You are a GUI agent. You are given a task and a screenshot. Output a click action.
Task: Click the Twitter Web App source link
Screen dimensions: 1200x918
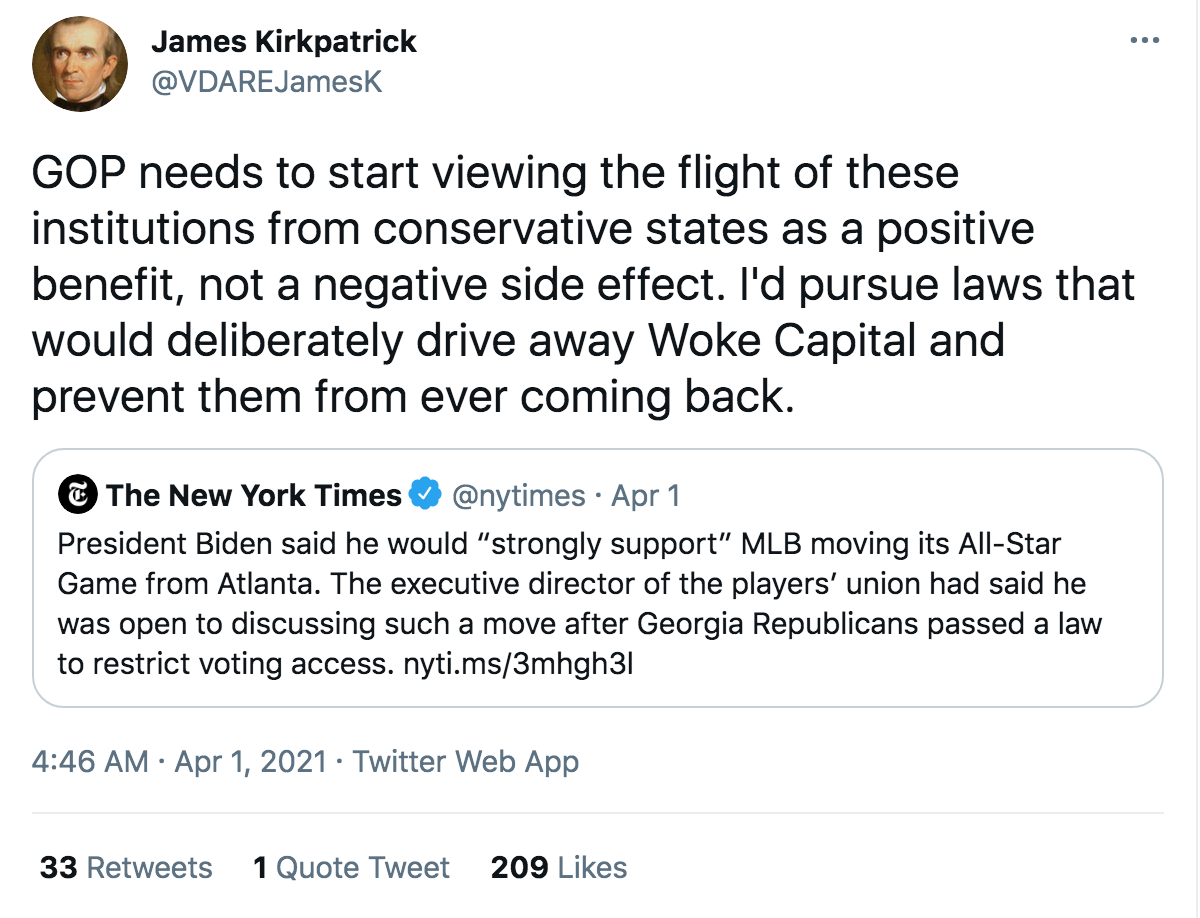coord(466,761)
